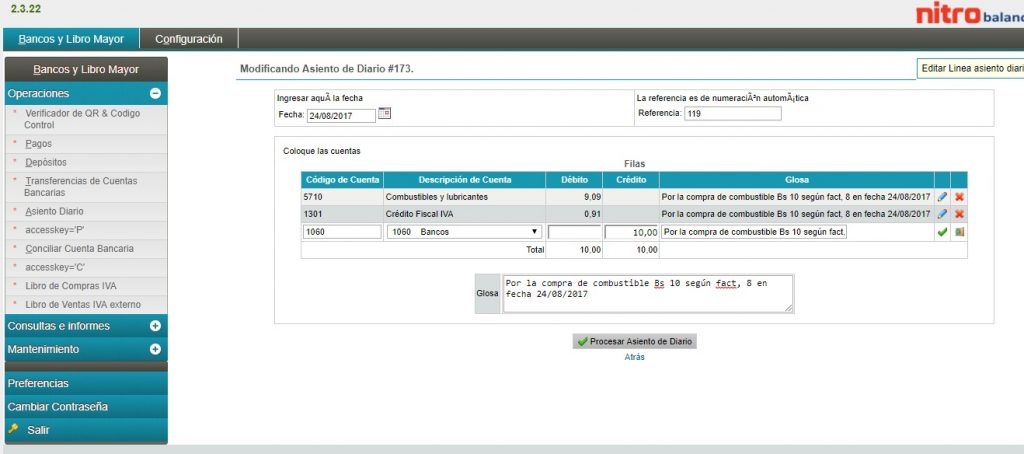This screenshot has height=454, width=1024.
Task: Click the key icon beside Salir
Action: pos(14,430)
